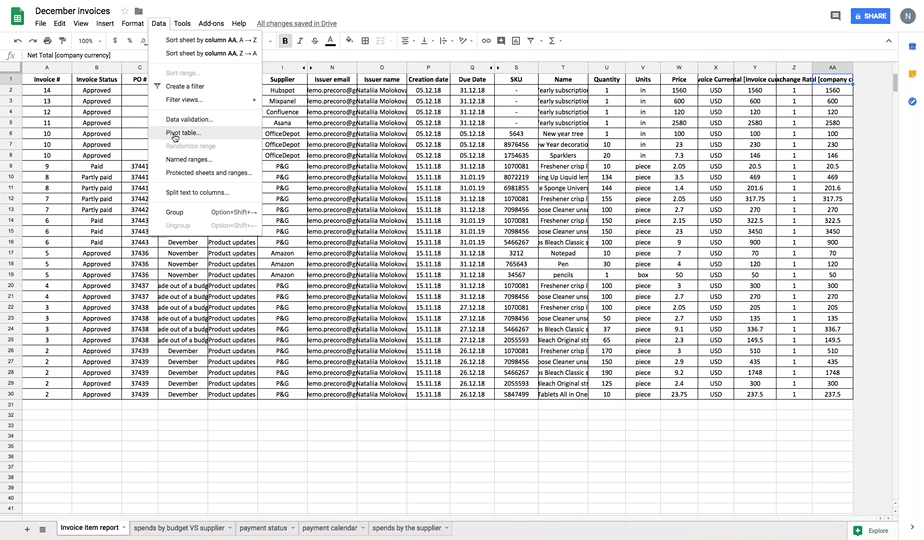Star the December invoices document
Screen dimensions: 924x540
(x=125, y=11)
